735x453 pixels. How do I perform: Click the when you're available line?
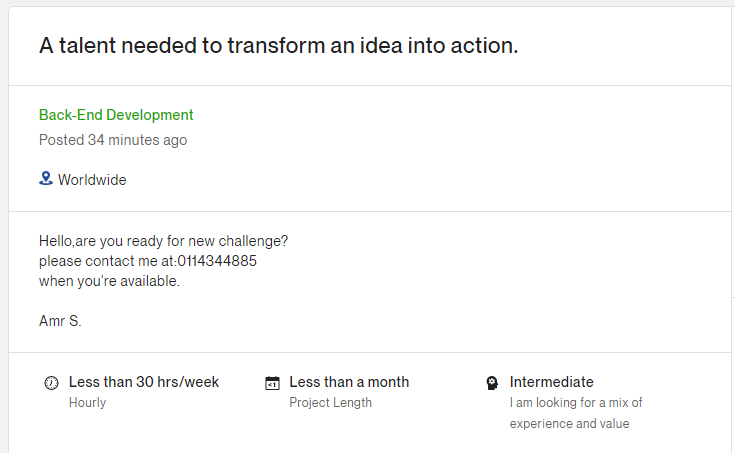pyautogui.click(x=109, y=281)
